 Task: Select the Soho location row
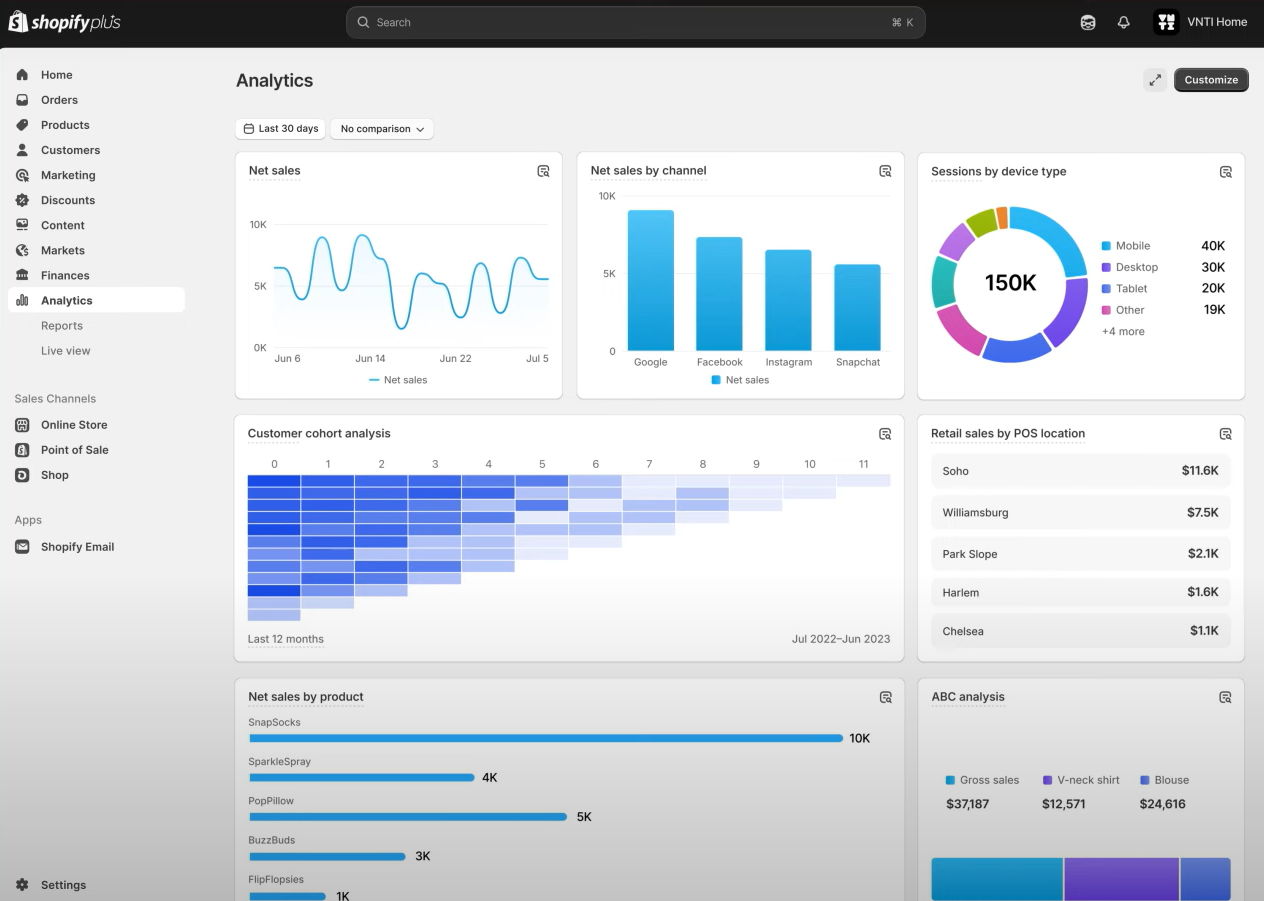(1081, 471)
